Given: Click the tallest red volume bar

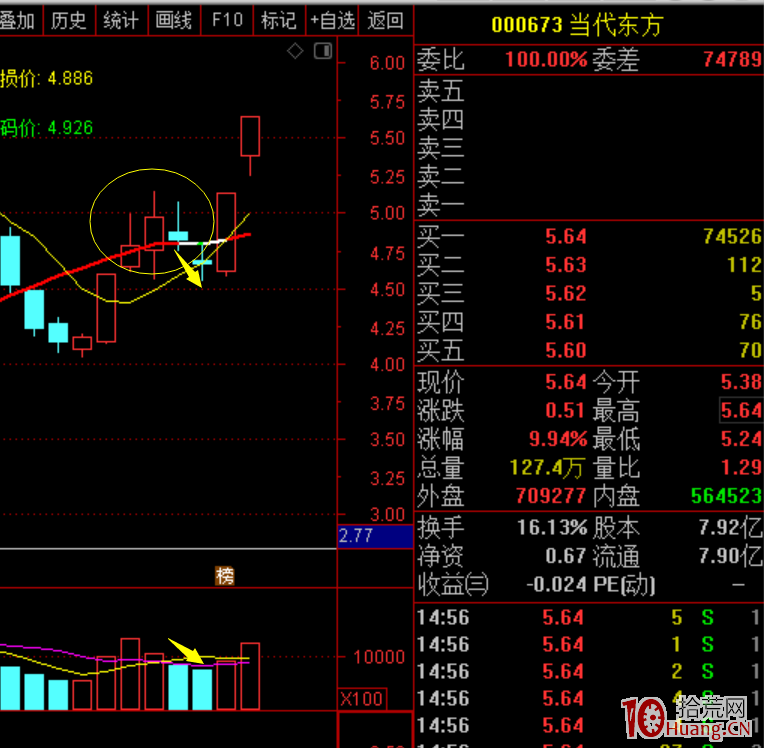Looking at the screenshot, I should [x=130, y=673].
